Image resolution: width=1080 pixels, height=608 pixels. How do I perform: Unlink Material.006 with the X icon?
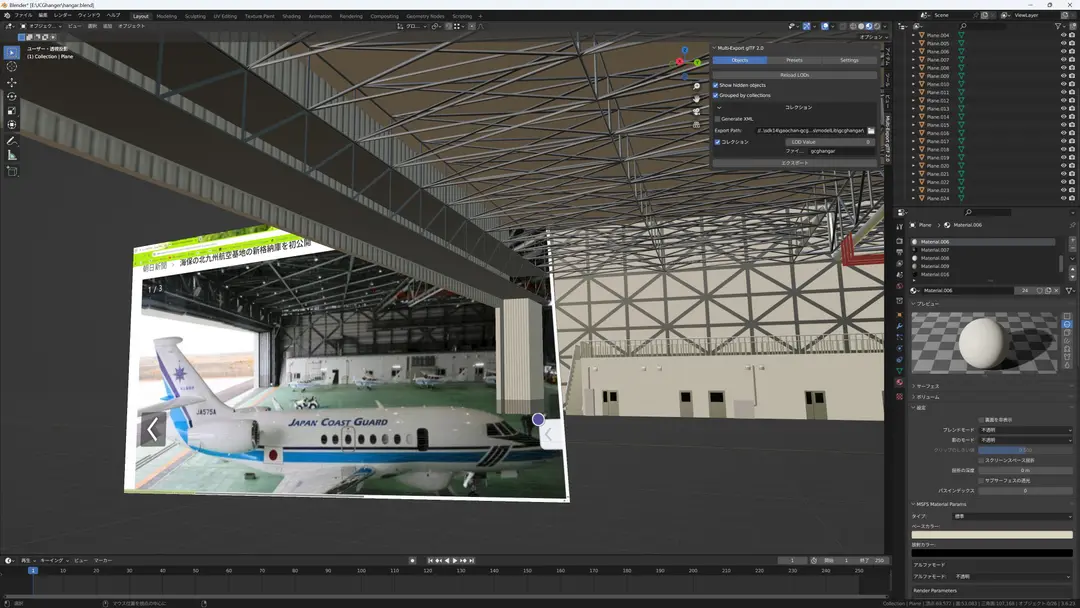(1057, 291)
